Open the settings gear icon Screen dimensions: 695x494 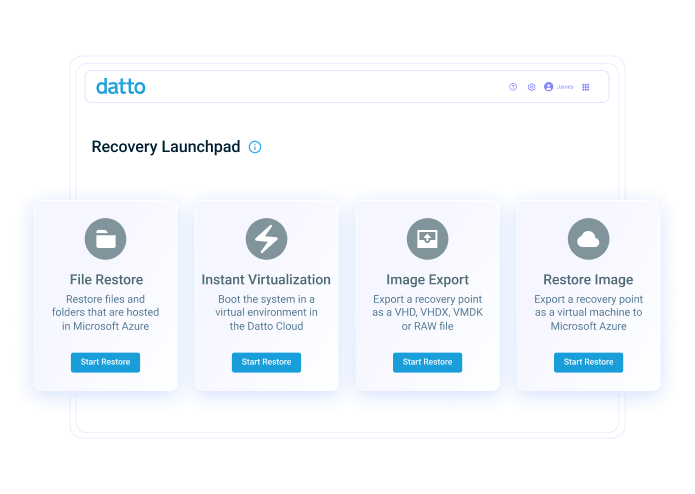coord(531,87)
